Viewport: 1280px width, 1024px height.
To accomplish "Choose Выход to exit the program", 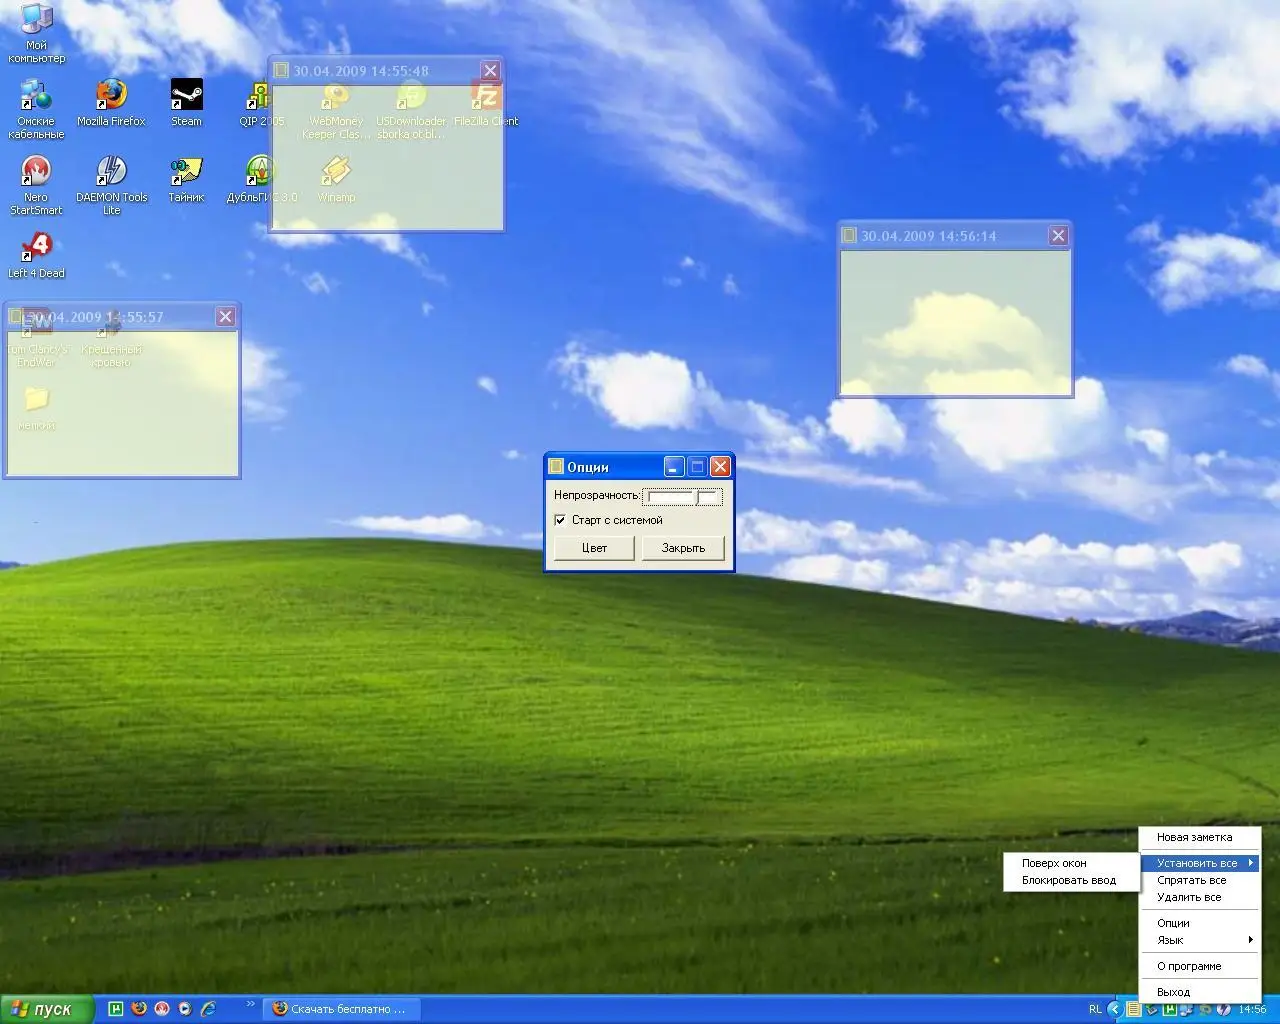I will click(x=1199, y=992).
